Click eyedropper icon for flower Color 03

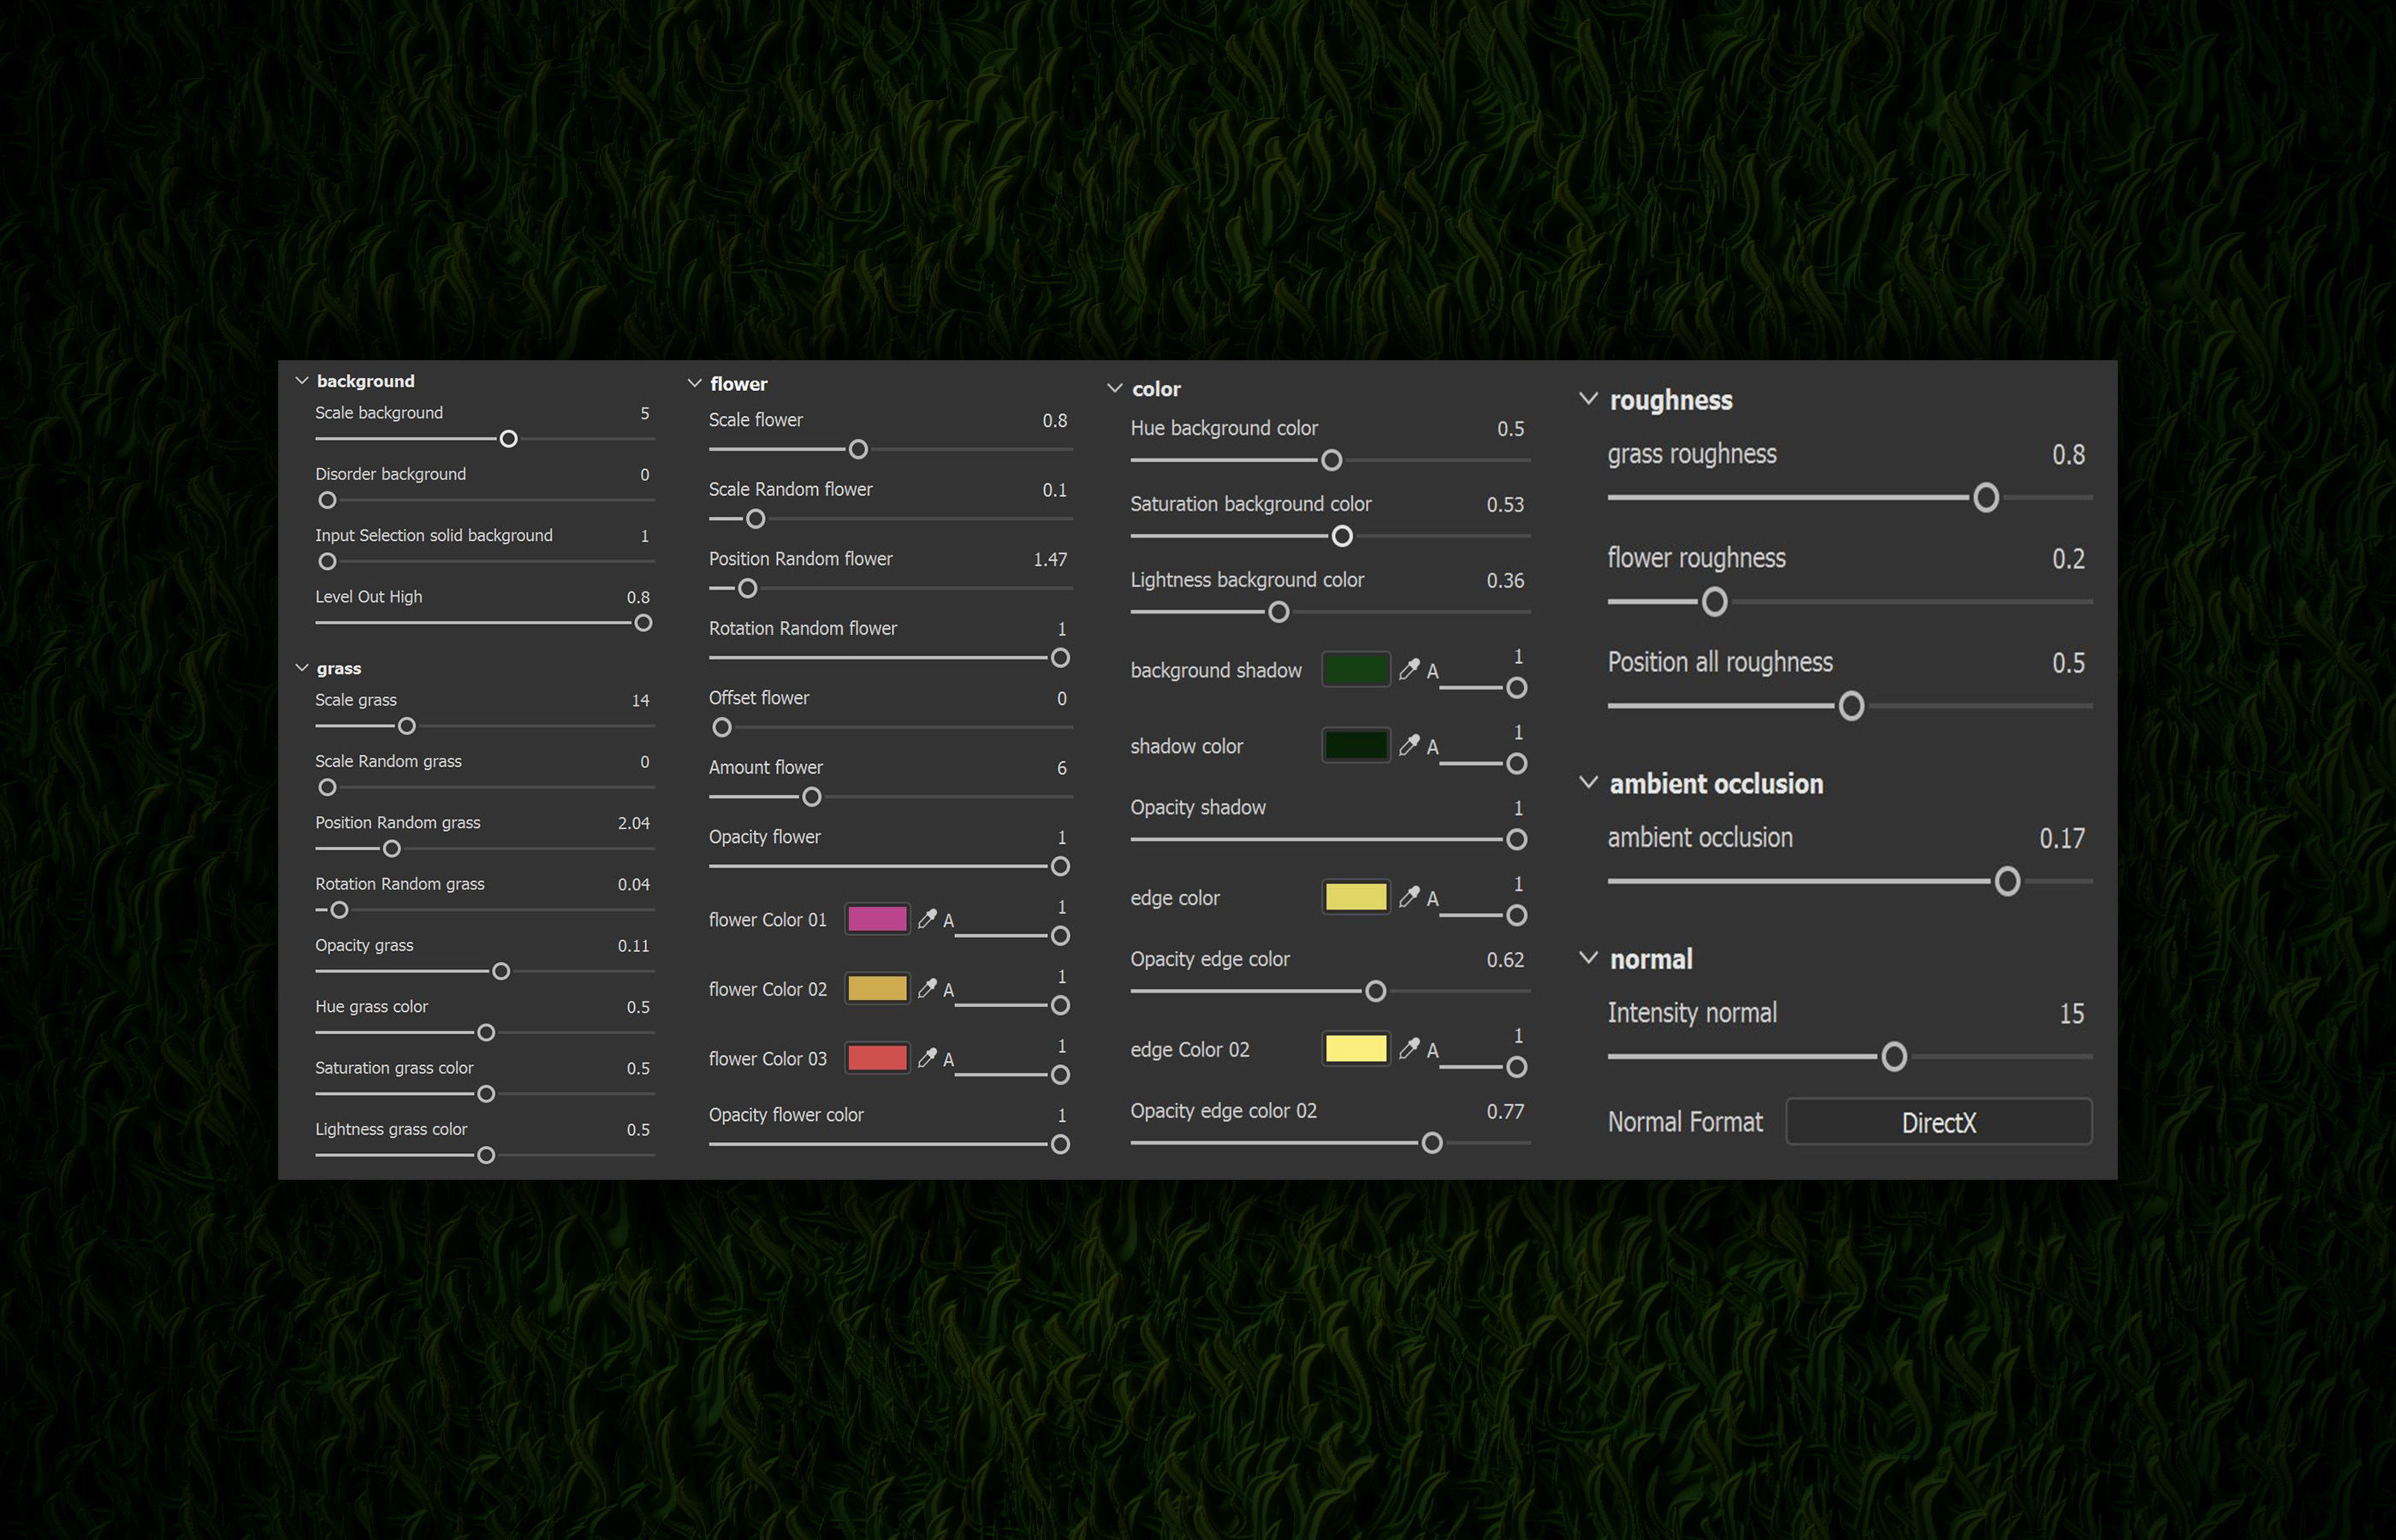[927, 1057]
